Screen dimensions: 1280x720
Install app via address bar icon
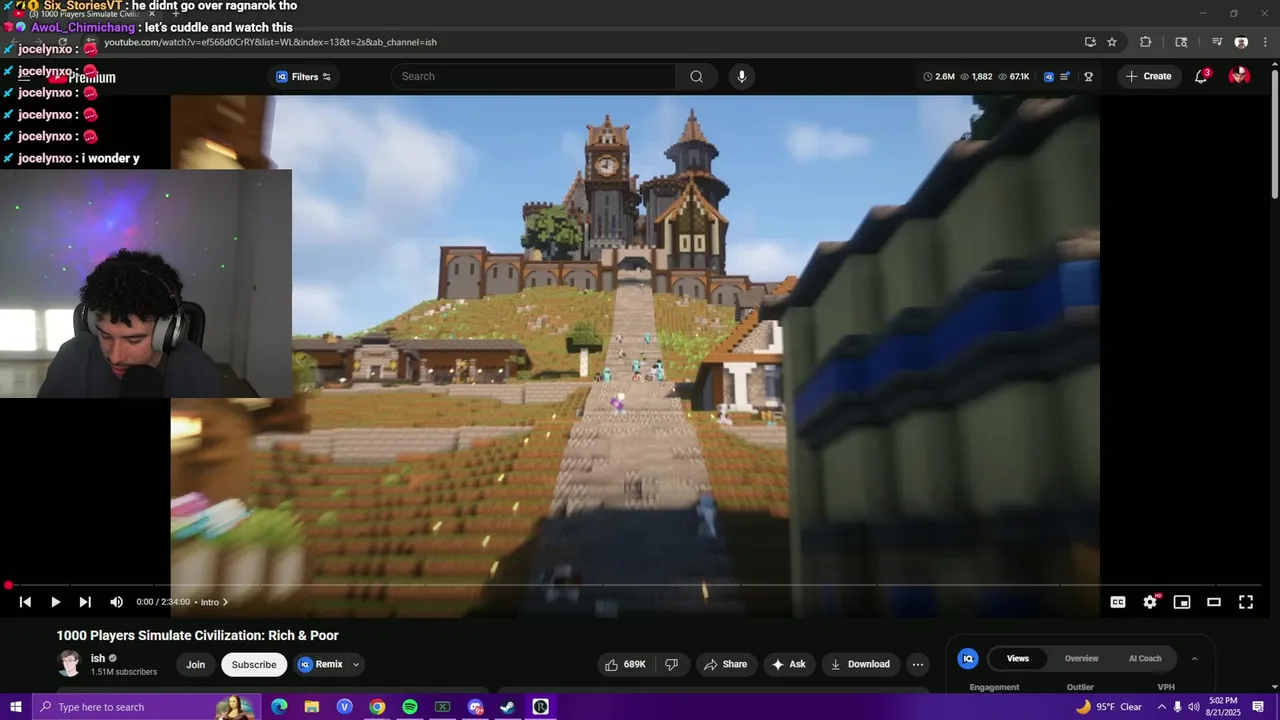(1090, 42)
